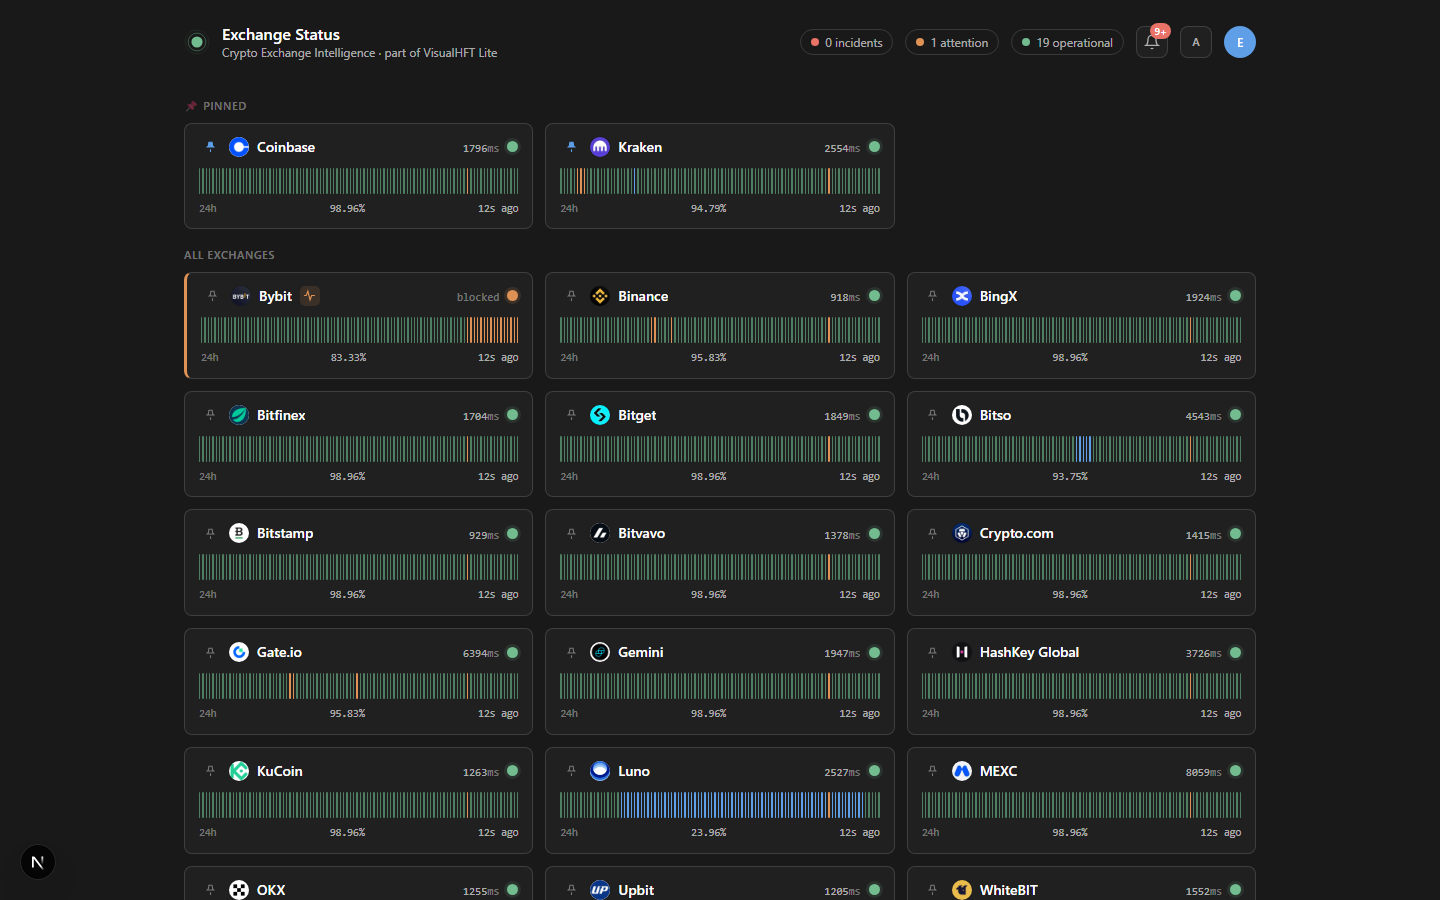Click the MEXC logo icon
Viewport: 1440px width, 900px height.
tap(962, 771)
